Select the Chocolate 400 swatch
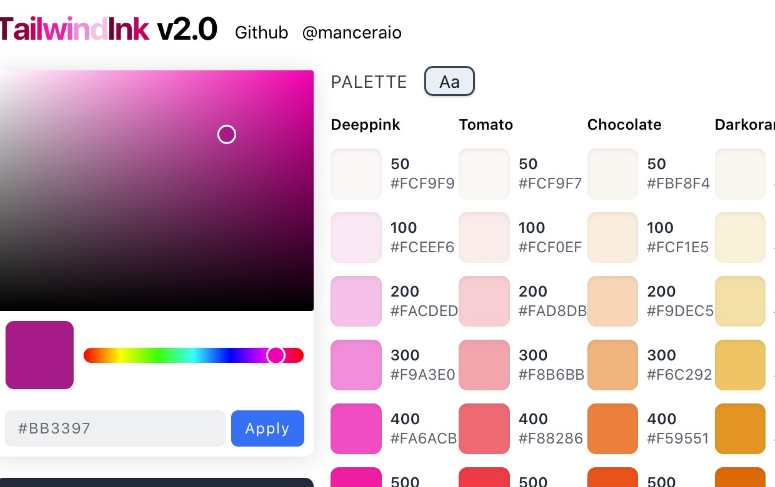775x487 pixels. [x=612, y=428]
